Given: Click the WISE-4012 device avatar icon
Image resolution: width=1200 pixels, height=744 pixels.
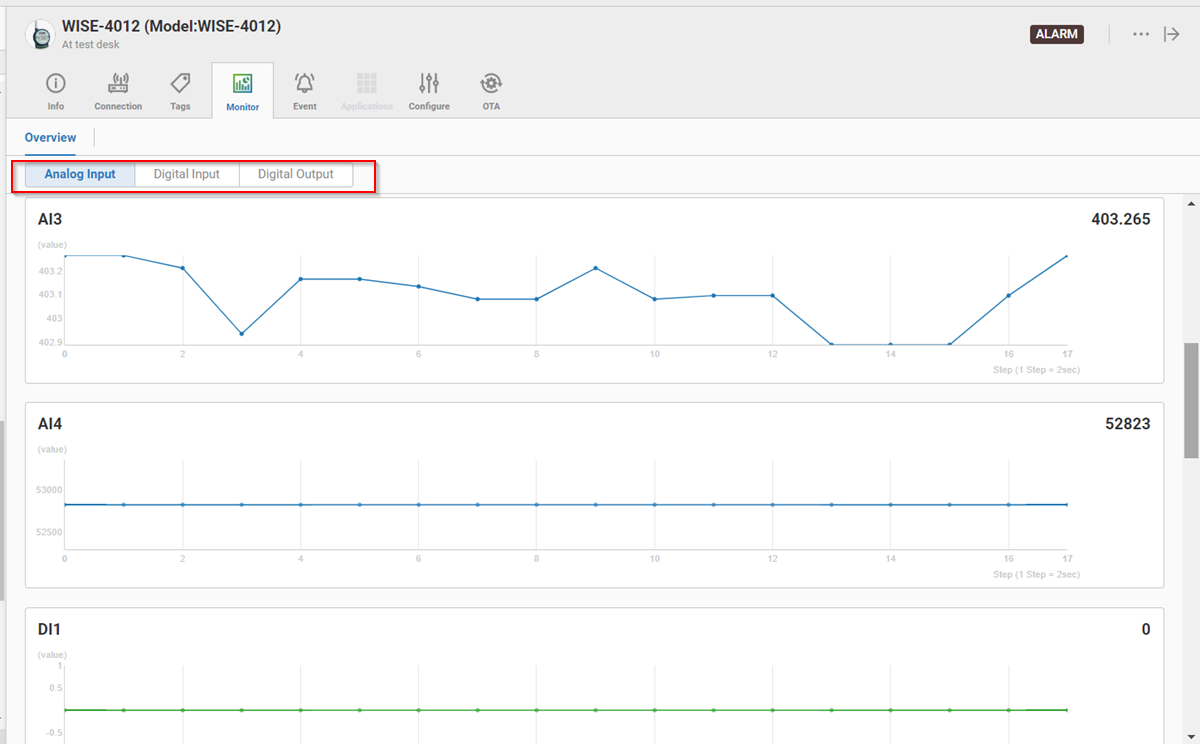Looking at the screenshot, I should [39, 35].
